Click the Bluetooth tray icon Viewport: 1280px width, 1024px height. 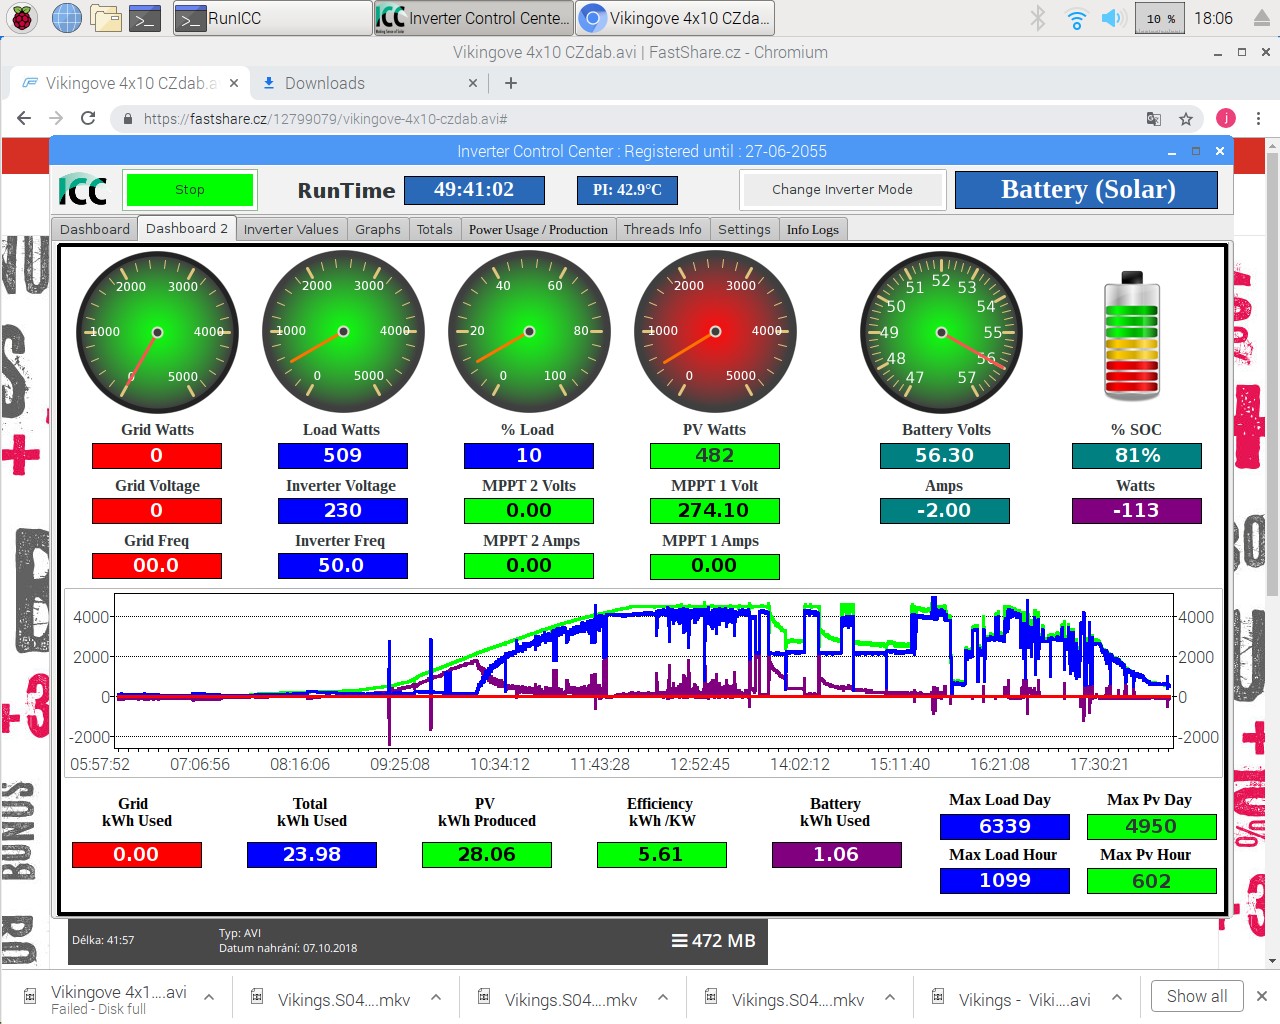point(1038,18)
